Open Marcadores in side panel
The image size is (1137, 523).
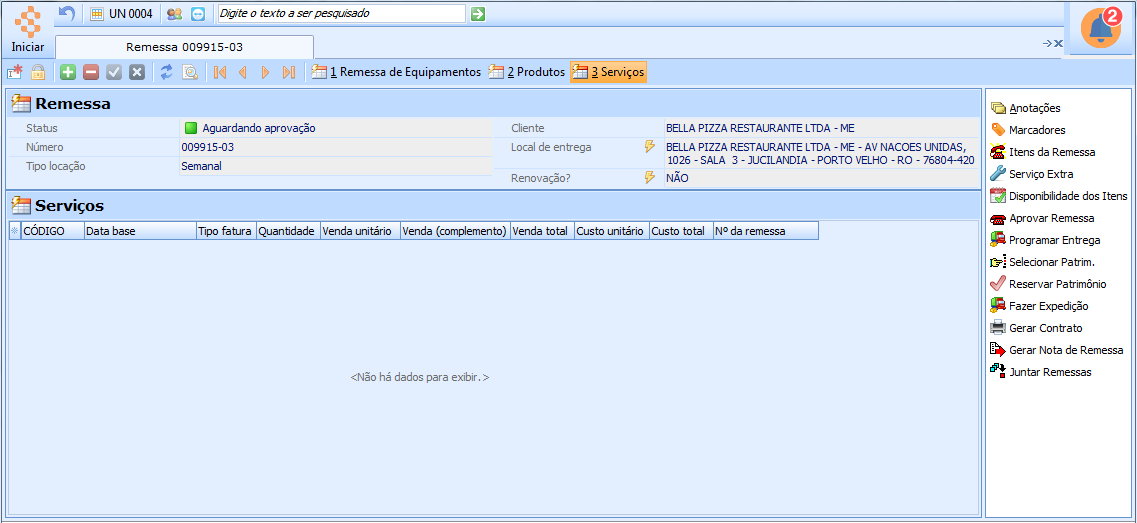pos(1028,130)
